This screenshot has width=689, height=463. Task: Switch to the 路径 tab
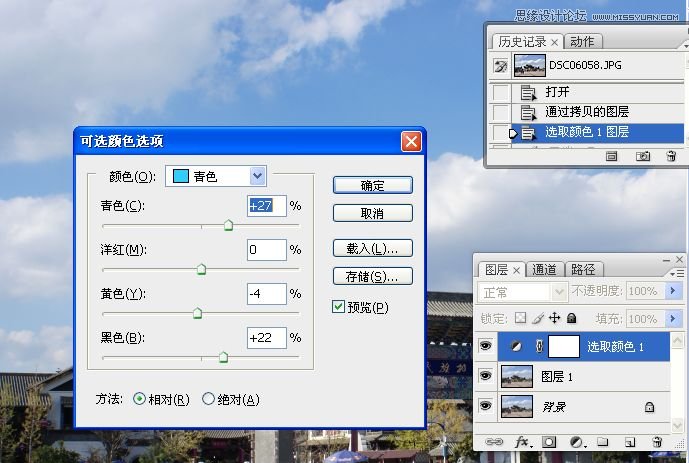(x=583, y=270)
